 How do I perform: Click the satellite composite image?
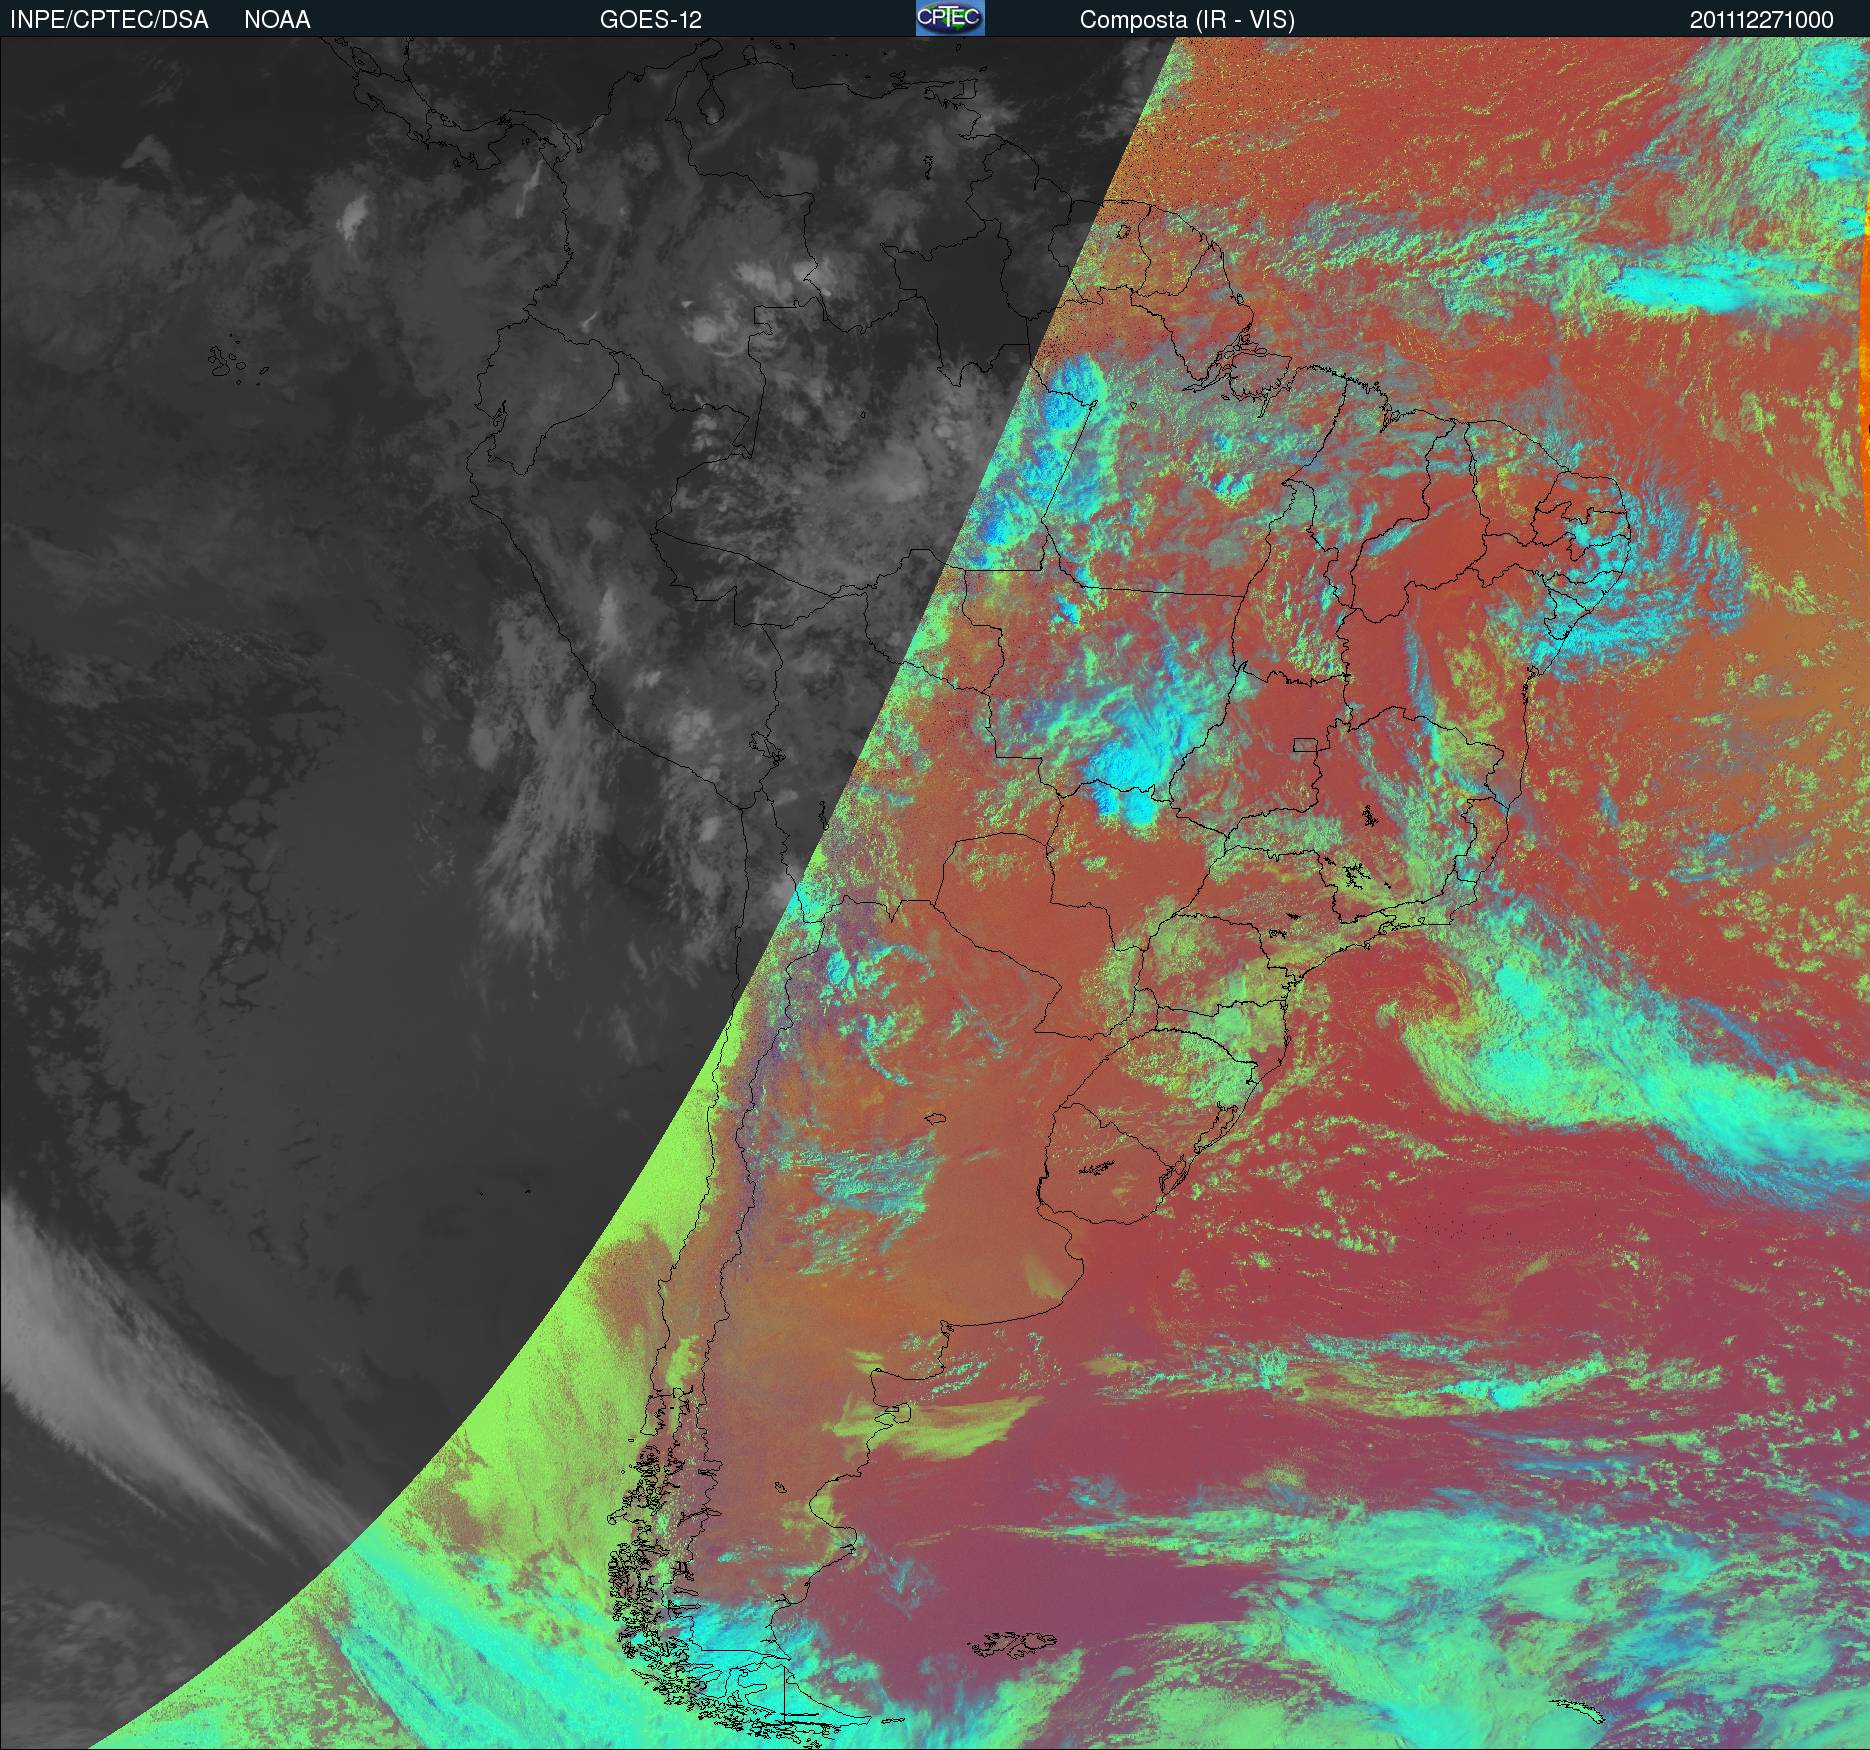click(935, 893)
